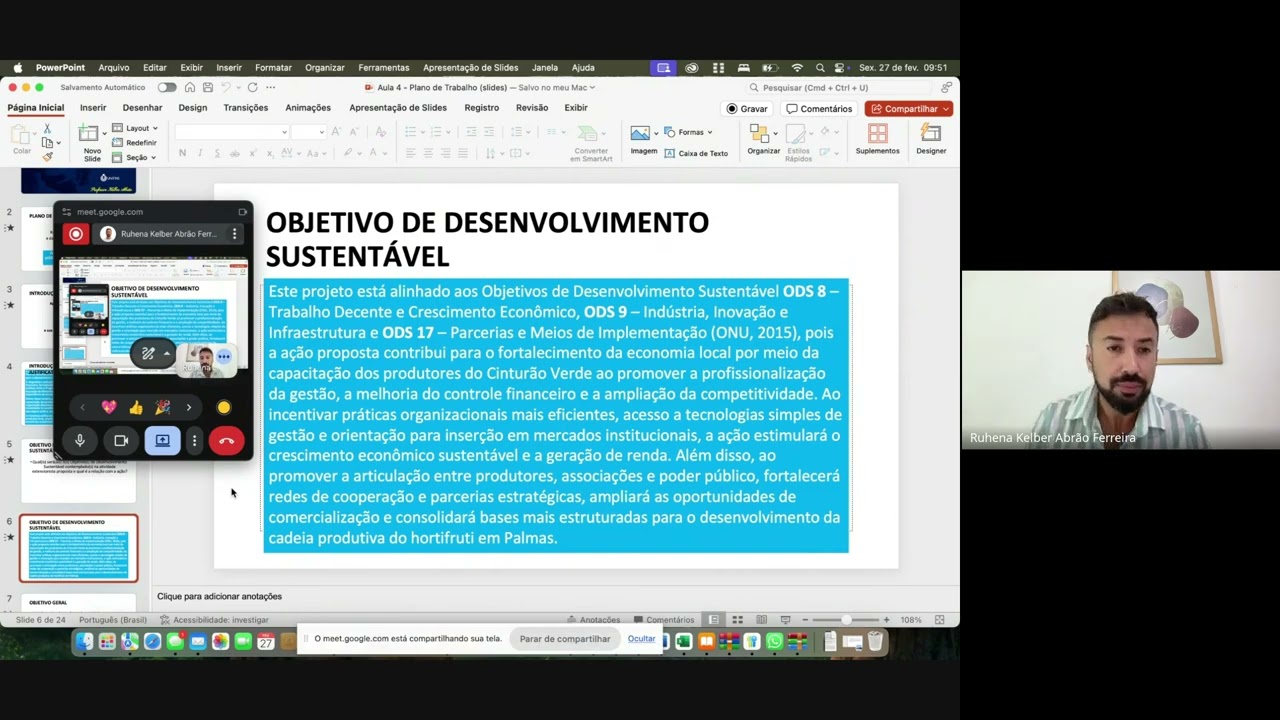Click the red hang-up call button in Meet

click(x=227, y=441)
